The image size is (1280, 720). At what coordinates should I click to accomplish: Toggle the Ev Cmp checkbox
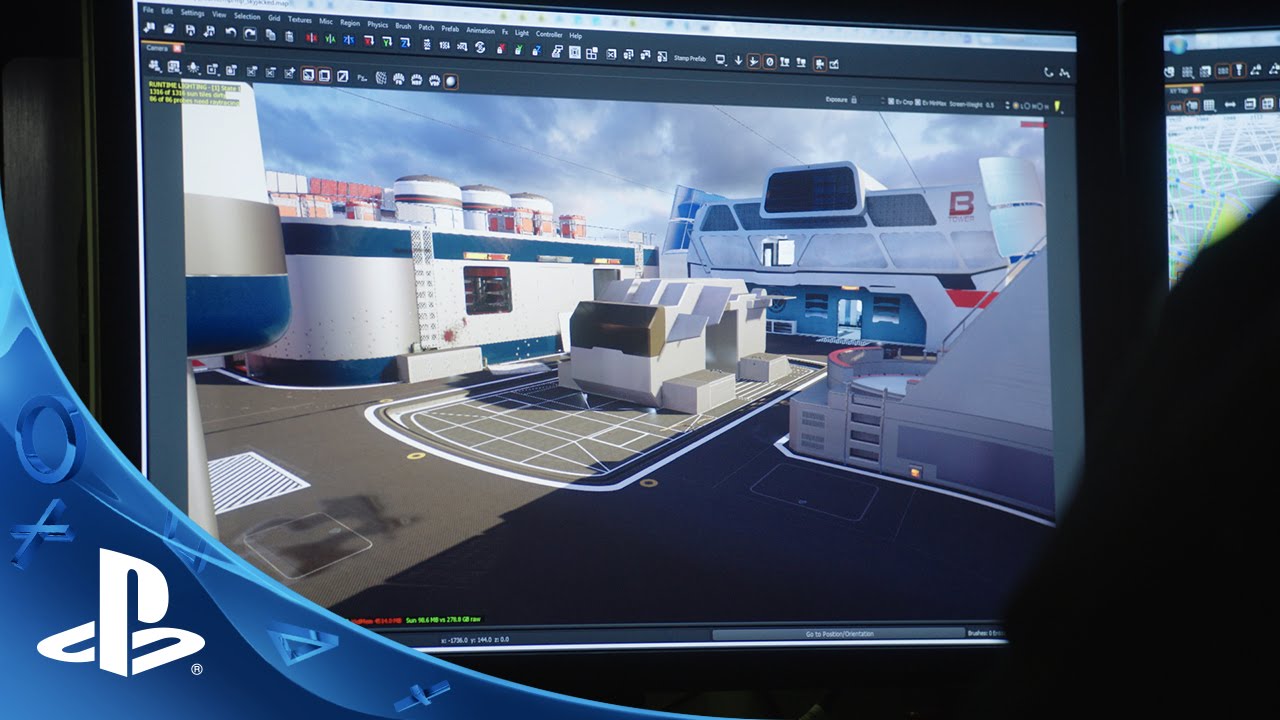(x=890, y=101)
